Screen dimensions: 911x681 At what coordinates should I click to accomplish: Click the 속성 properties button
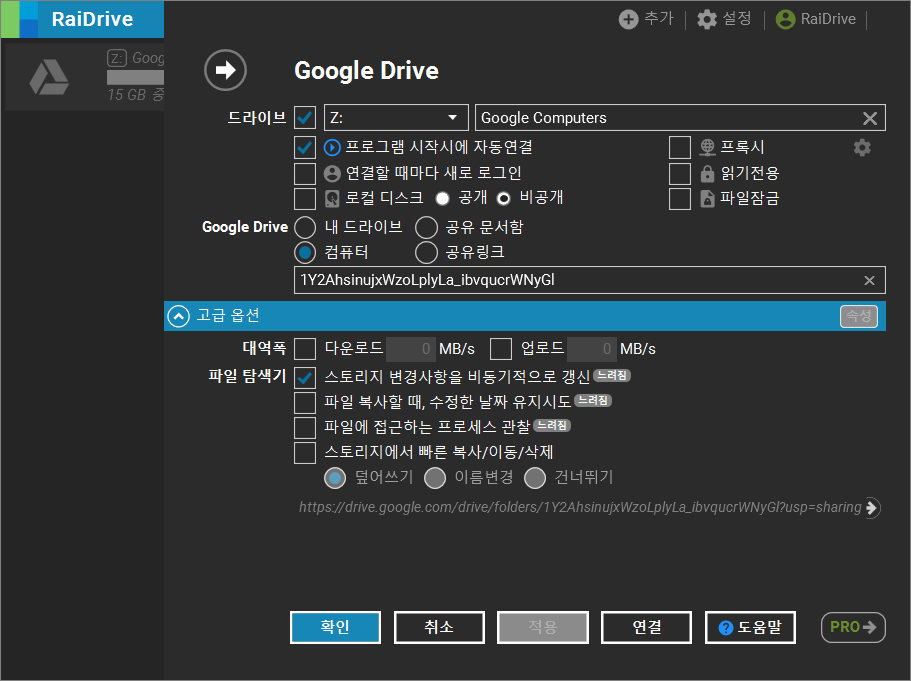858,316
